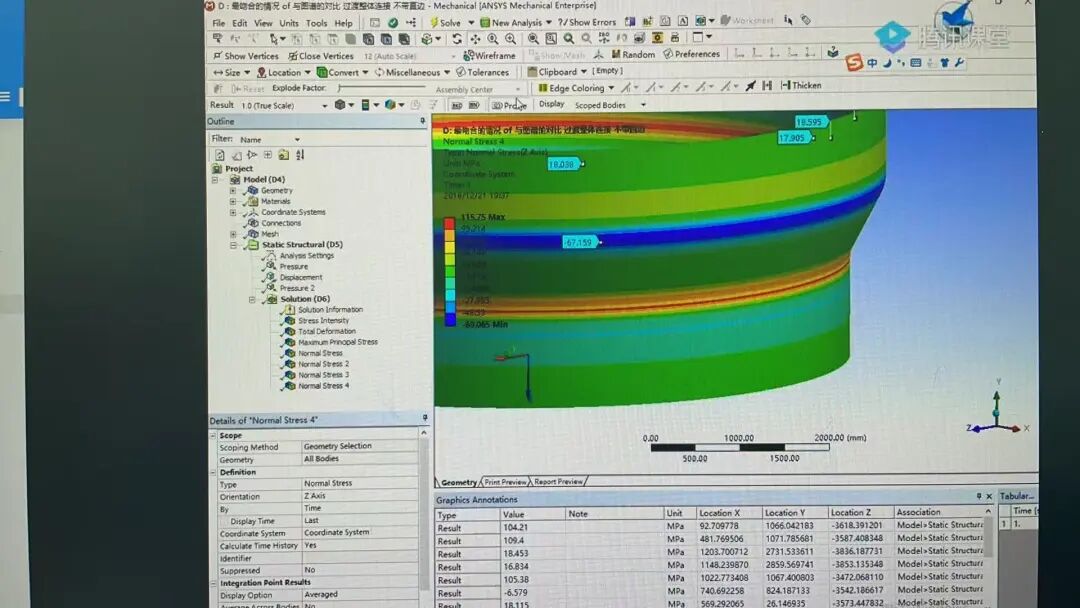Image resolution: width=1080 pixels, height=608 pixels.
Task: Click the -67.159 probe label
Action: pyautogui.click(x=579, y=242)
